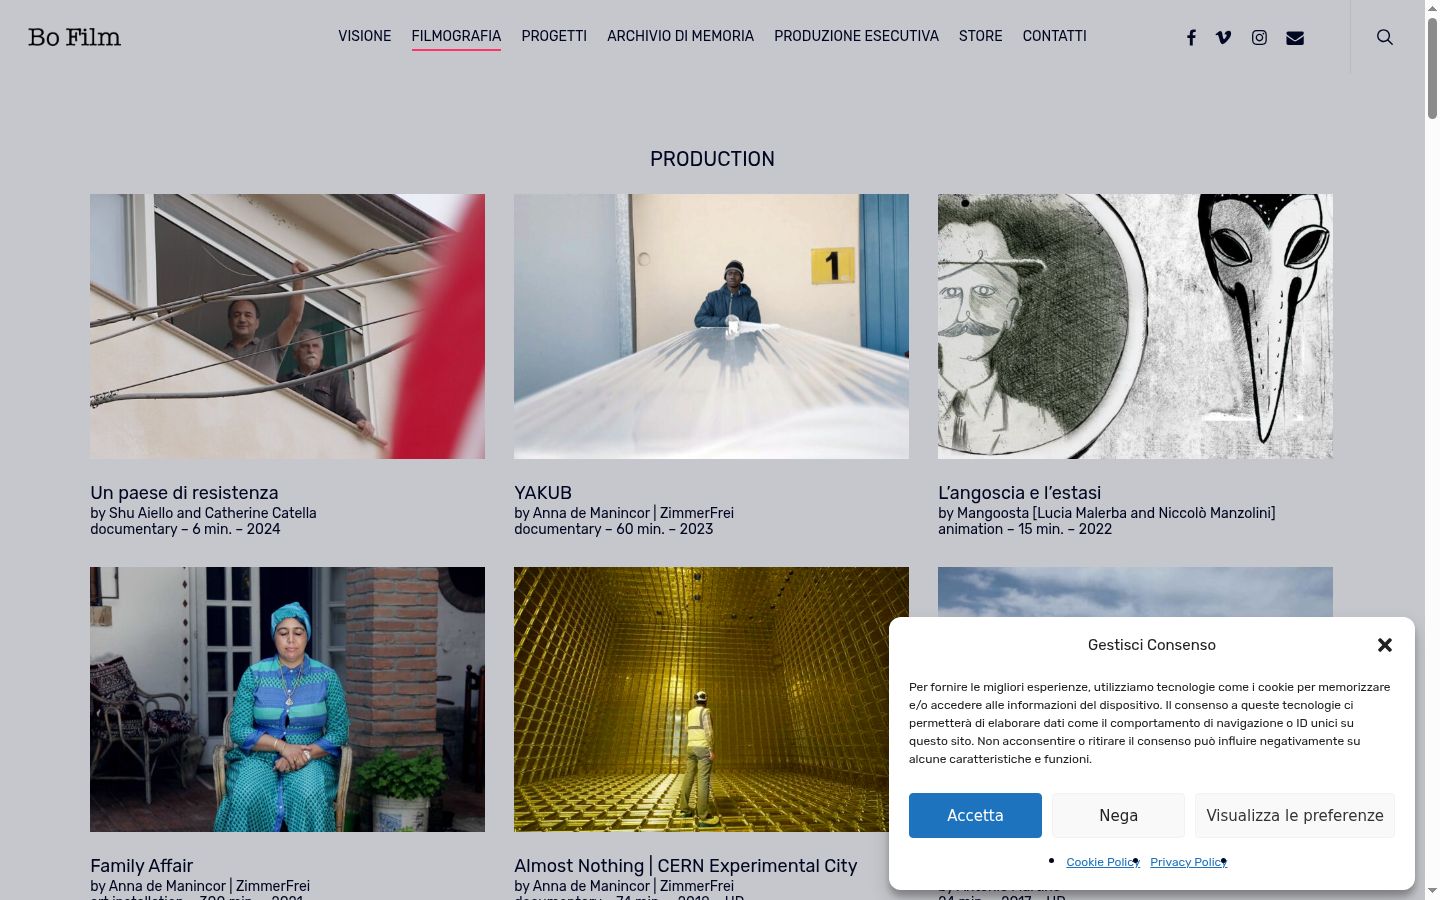
Task: Click the text 'animation – 15 min. – 2022'
Action: pyautogui.click(x=1025, y=529)
